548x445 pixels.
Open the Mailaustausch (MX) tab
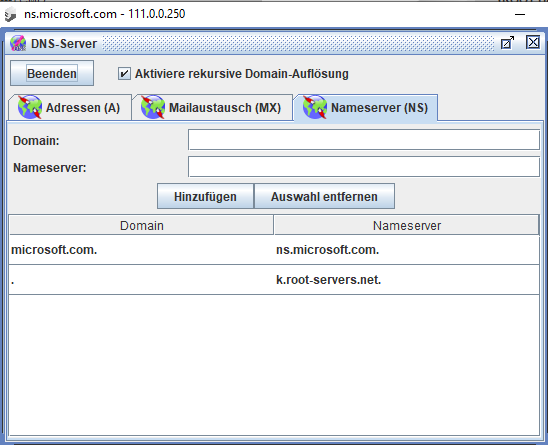click(212, 107)
